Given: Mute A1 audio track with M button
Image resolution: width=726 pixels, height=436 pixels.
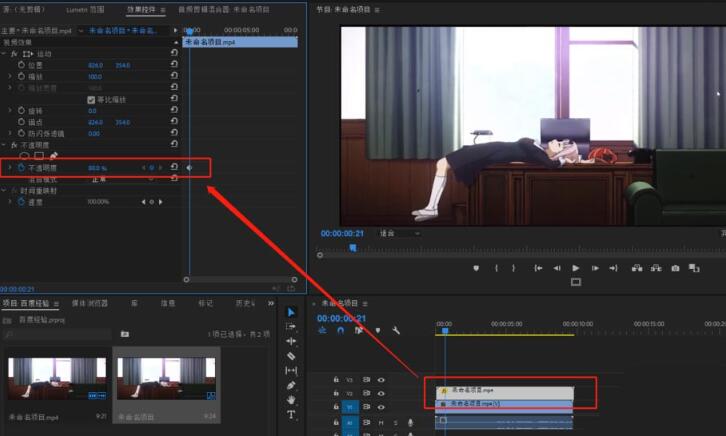Looking at the screenshot, I should [x=381, y=423].
